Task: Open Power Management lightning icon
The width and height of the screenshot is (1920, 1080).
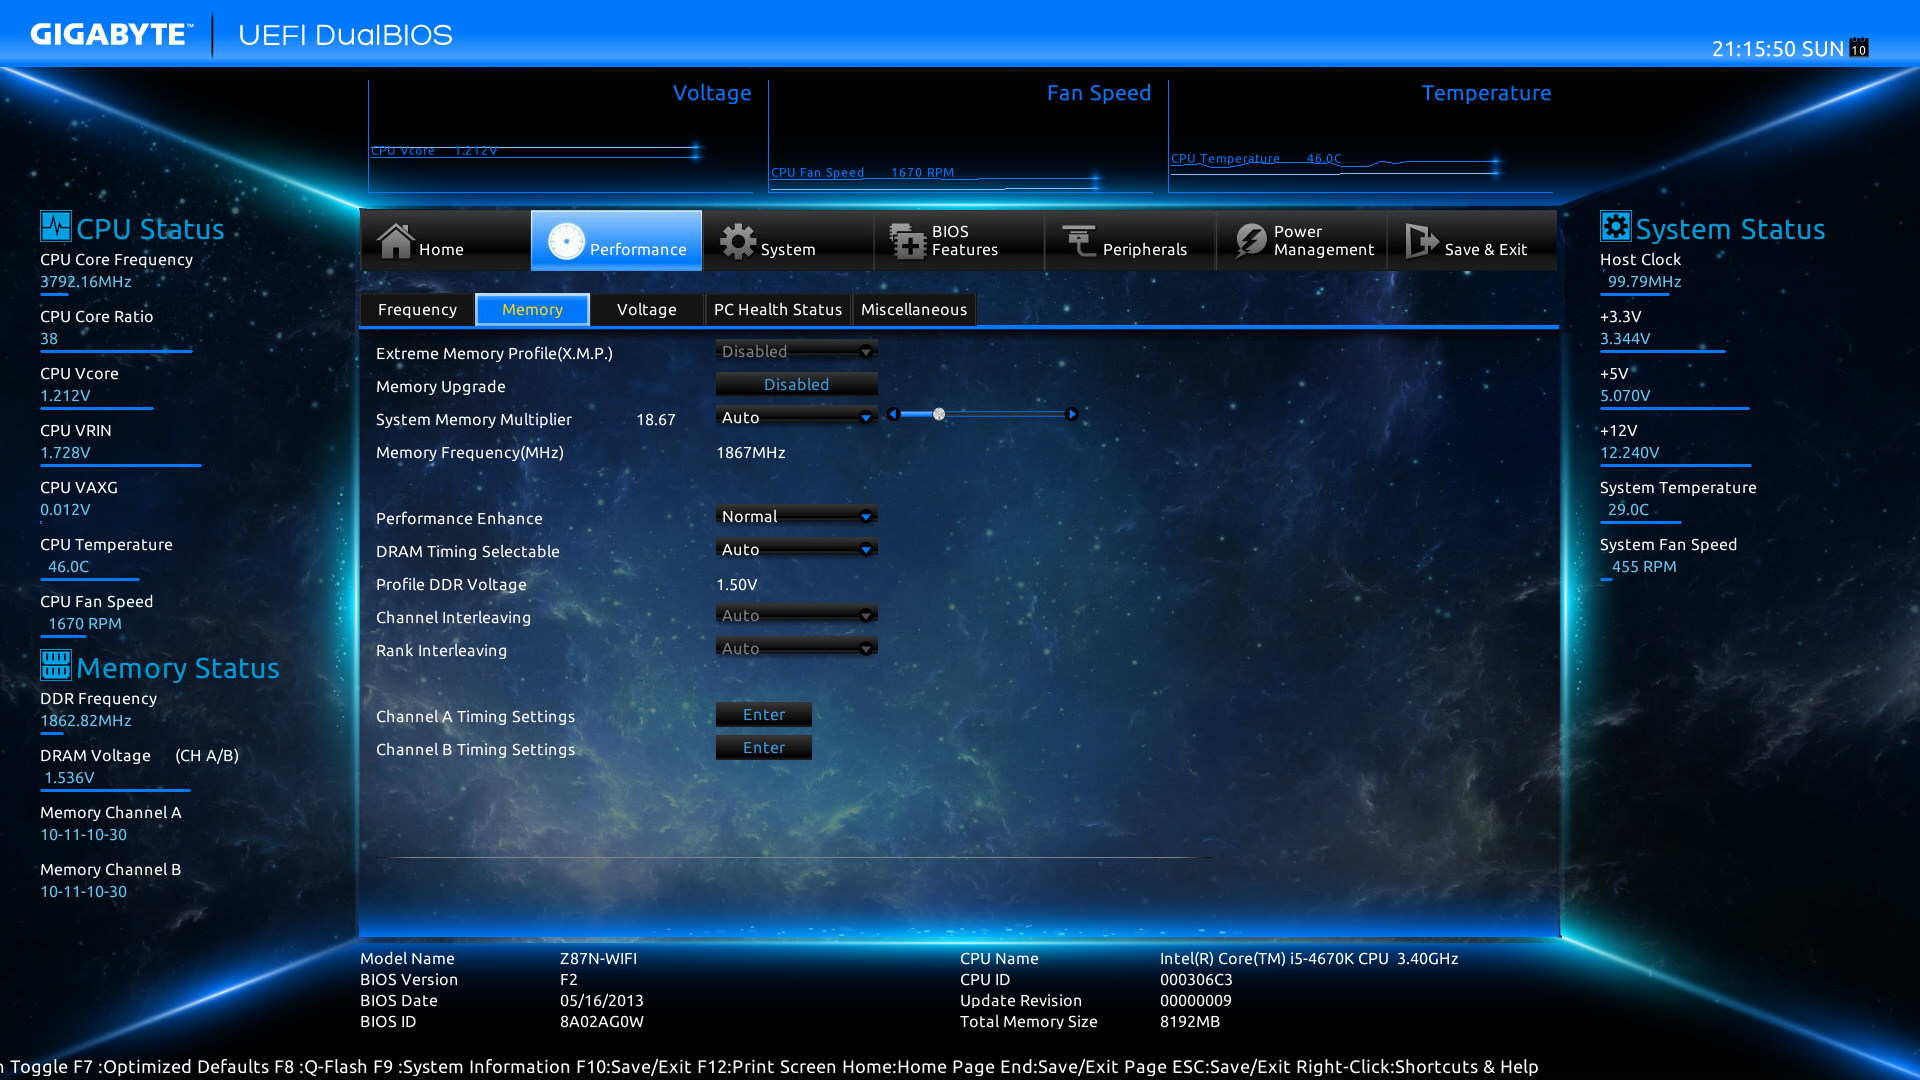Action: tap(1250, 241)
